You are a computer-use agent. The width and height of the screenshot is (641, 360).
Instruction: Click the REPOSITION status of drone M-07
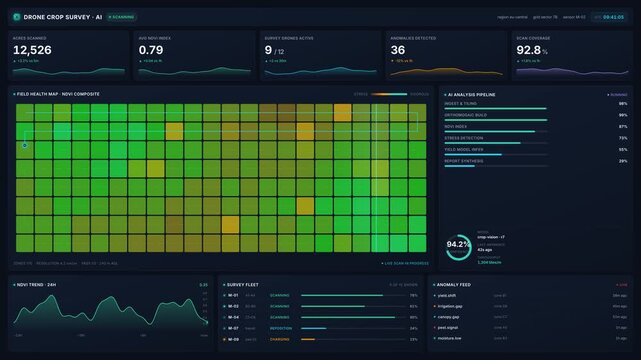click(x=281, y=328)
